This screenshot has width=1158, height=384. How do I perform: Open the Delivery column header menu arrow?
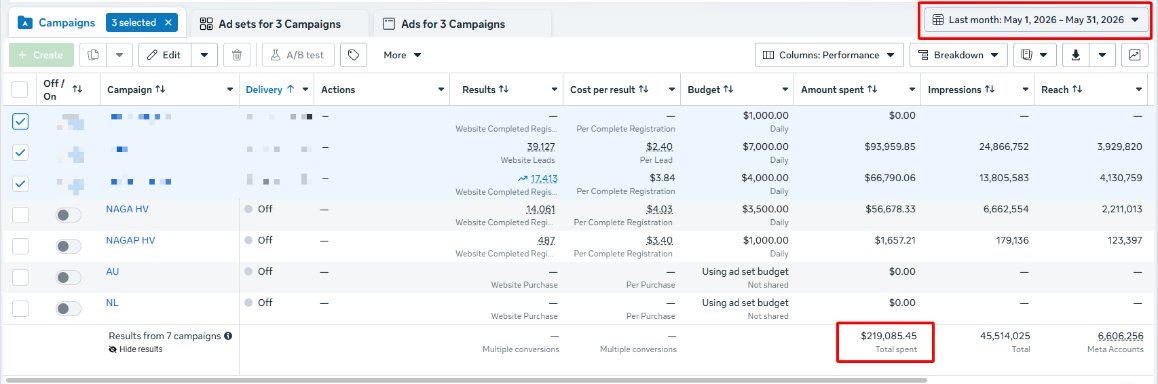[x=305, y=90]
